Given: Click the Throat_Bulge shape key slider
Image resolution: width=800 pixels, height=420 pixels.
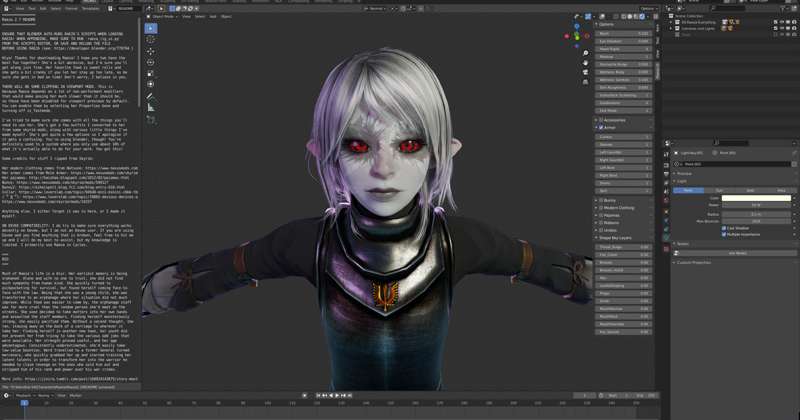Looking at the screenshot, I should [623, 247].
